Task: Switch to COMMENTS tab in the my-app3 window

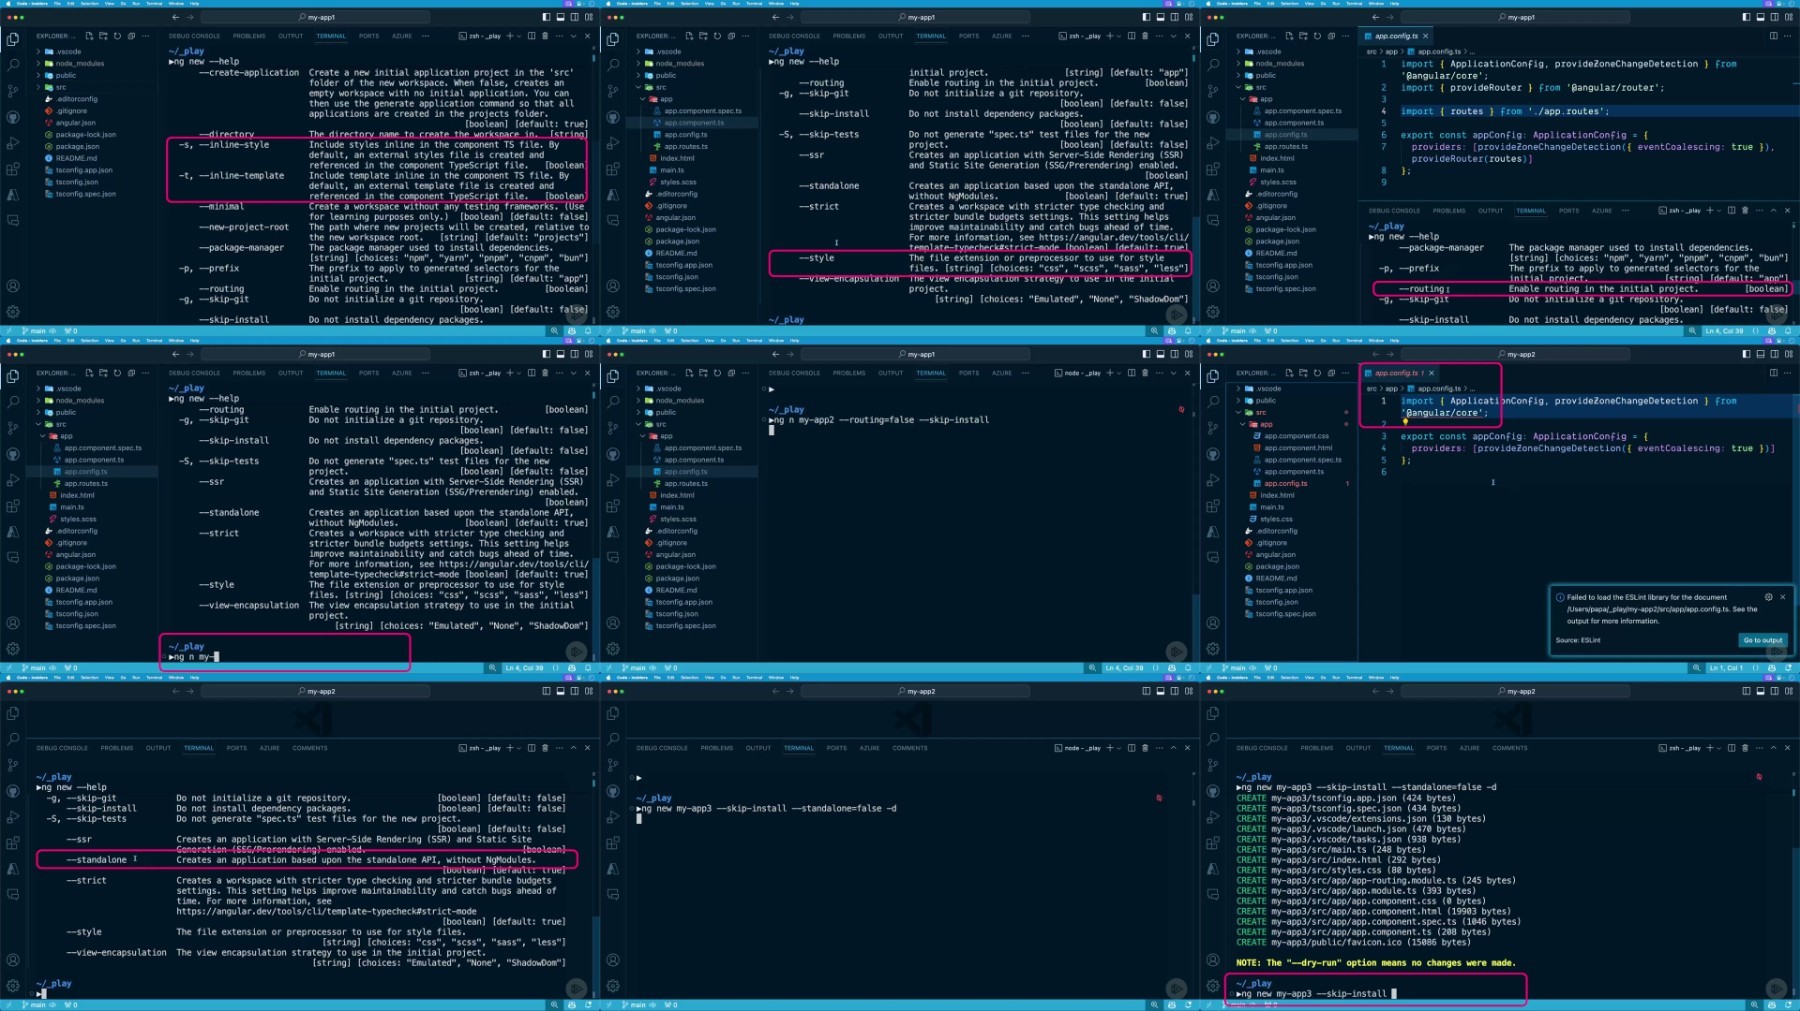Action: 1509,747
